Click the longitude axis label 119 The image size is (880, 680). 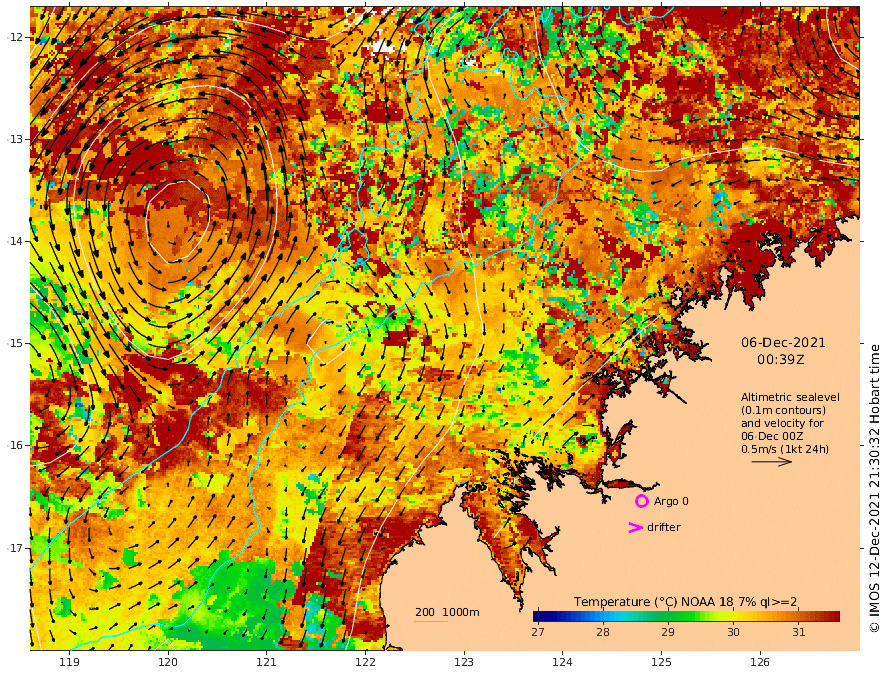click(69, 662)
